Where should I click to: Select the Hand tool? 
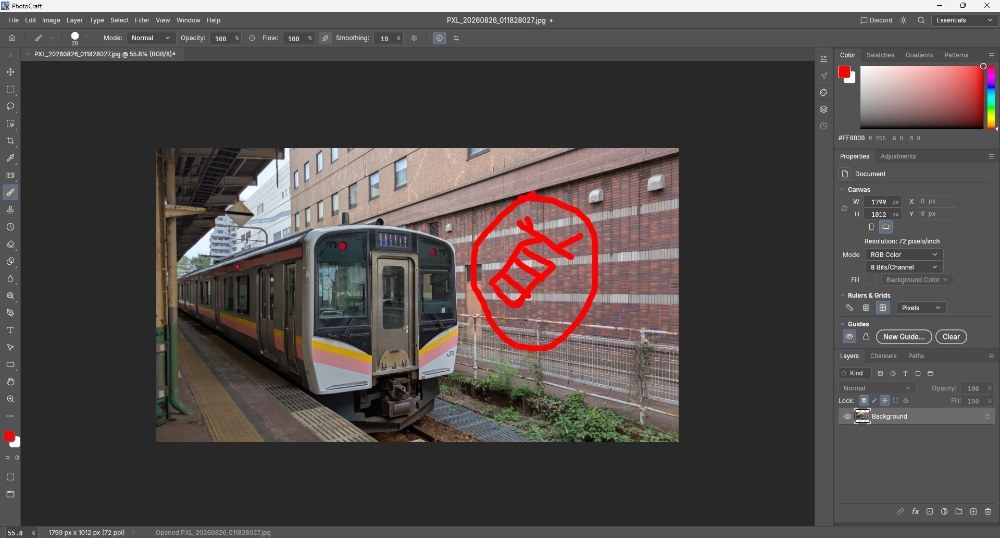10,382
